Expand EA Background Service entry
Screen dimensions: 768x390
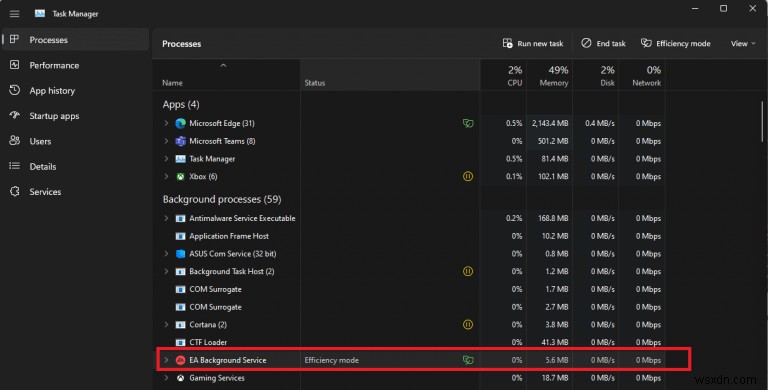point(166,360)
